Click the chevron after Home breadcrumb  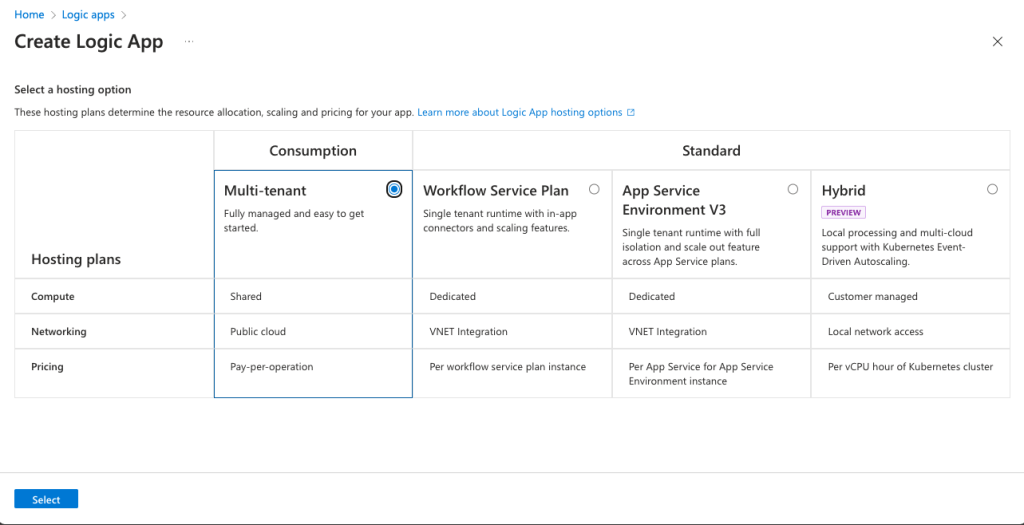[53, 15]
